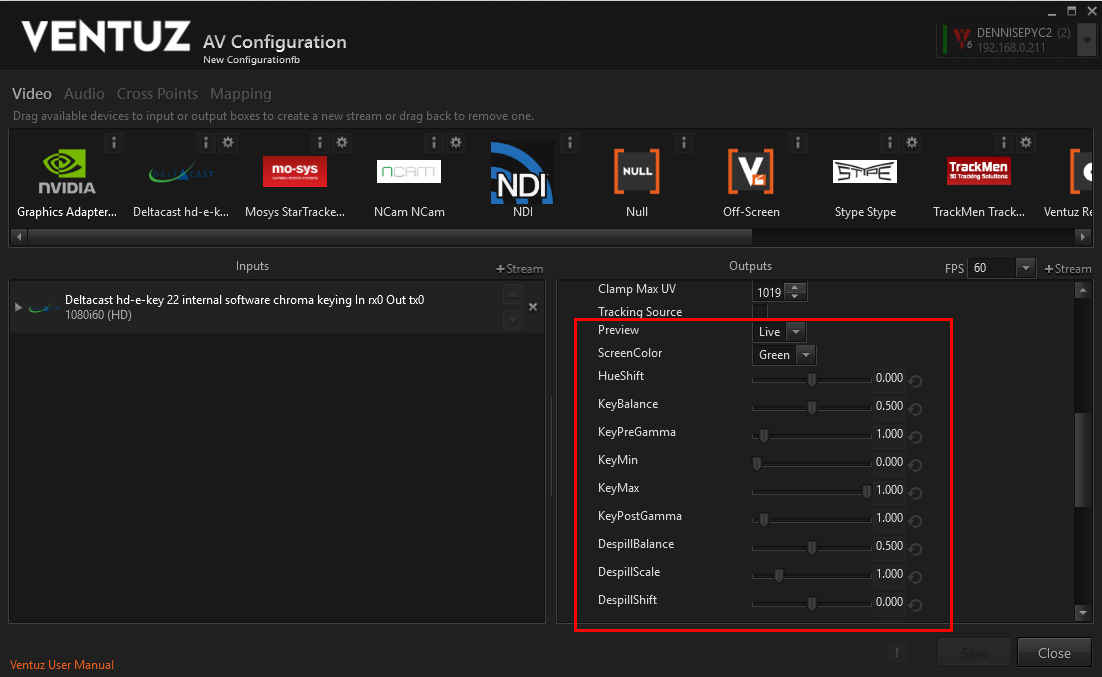The height and width of the screenshot is (677, 1102).
Task: Select the Stype tracking device icon
Action: 864,172
